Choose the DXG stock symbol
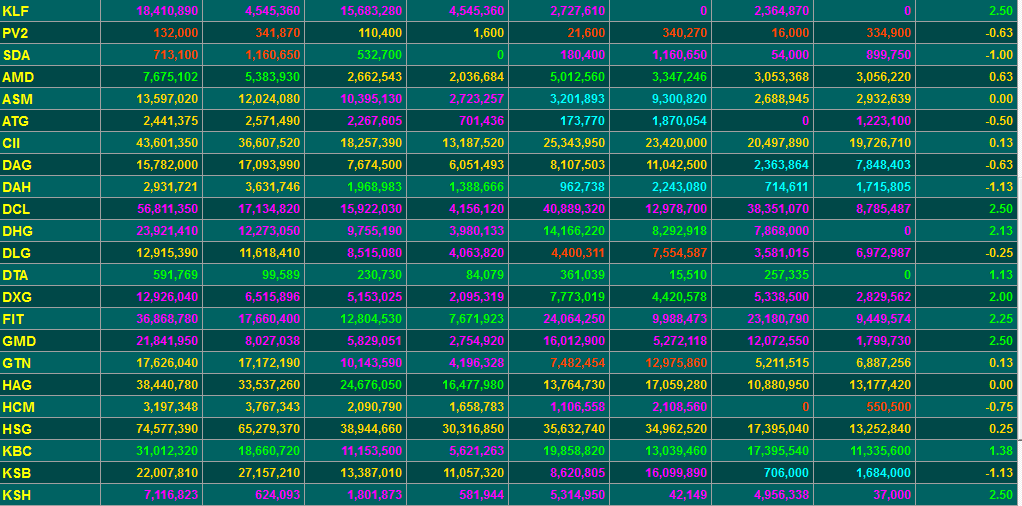This screenshot has width=1022, height=506. click(17, 297)
